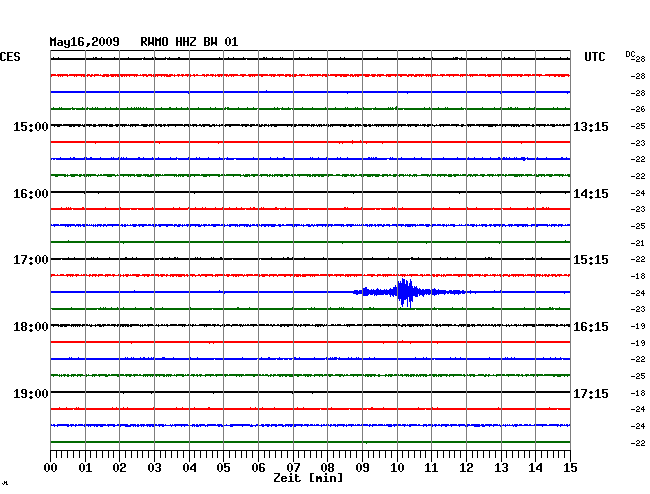Viewport: 650px width, 494px height.
Task: Select the station label RWMO HHZ BW 01
Action: point(189,42)
